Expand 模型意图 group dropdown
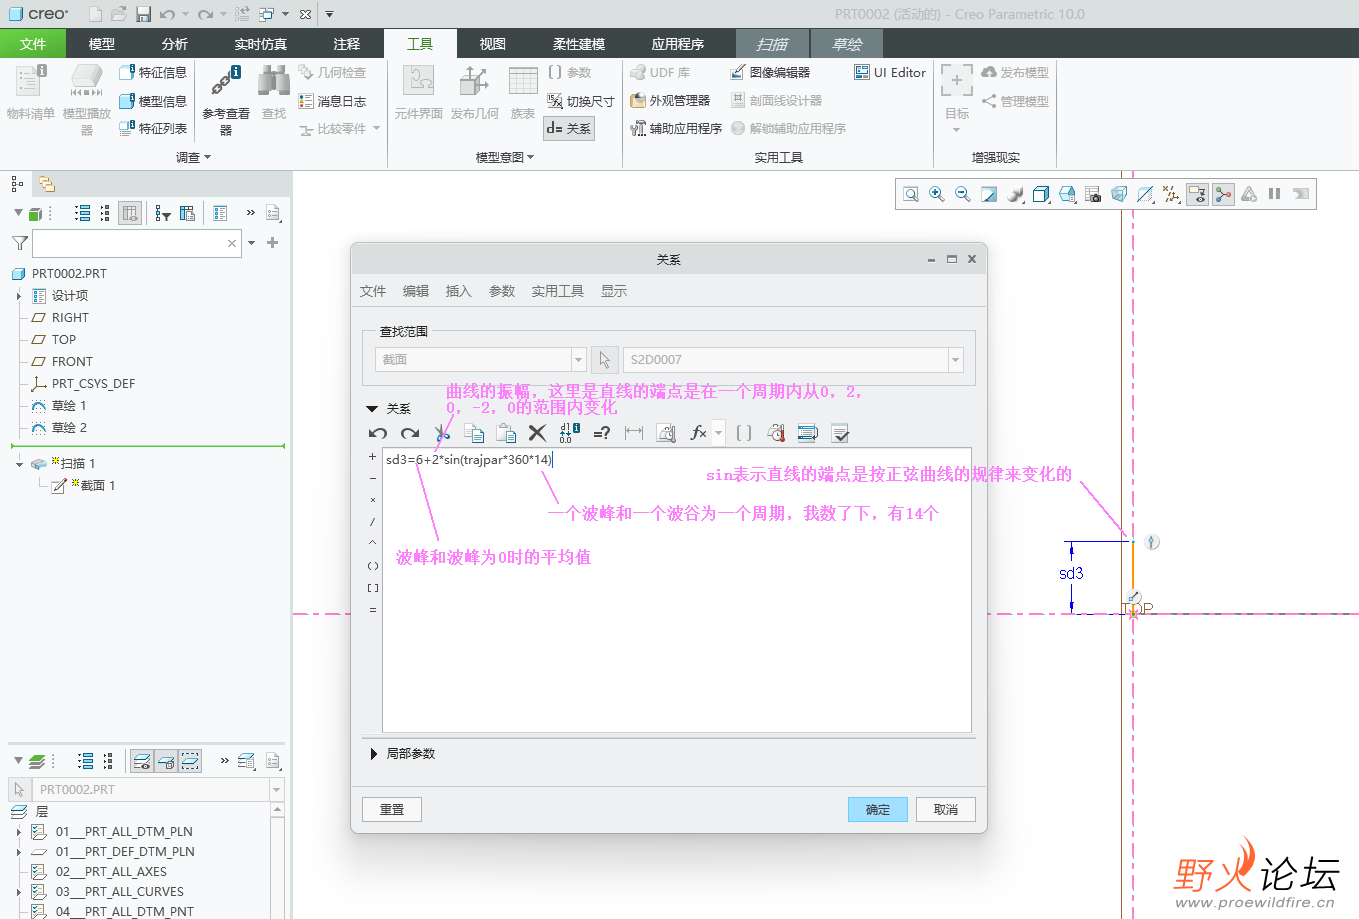This screenshot has width=1359, height=919. click(x=505, y=157)
